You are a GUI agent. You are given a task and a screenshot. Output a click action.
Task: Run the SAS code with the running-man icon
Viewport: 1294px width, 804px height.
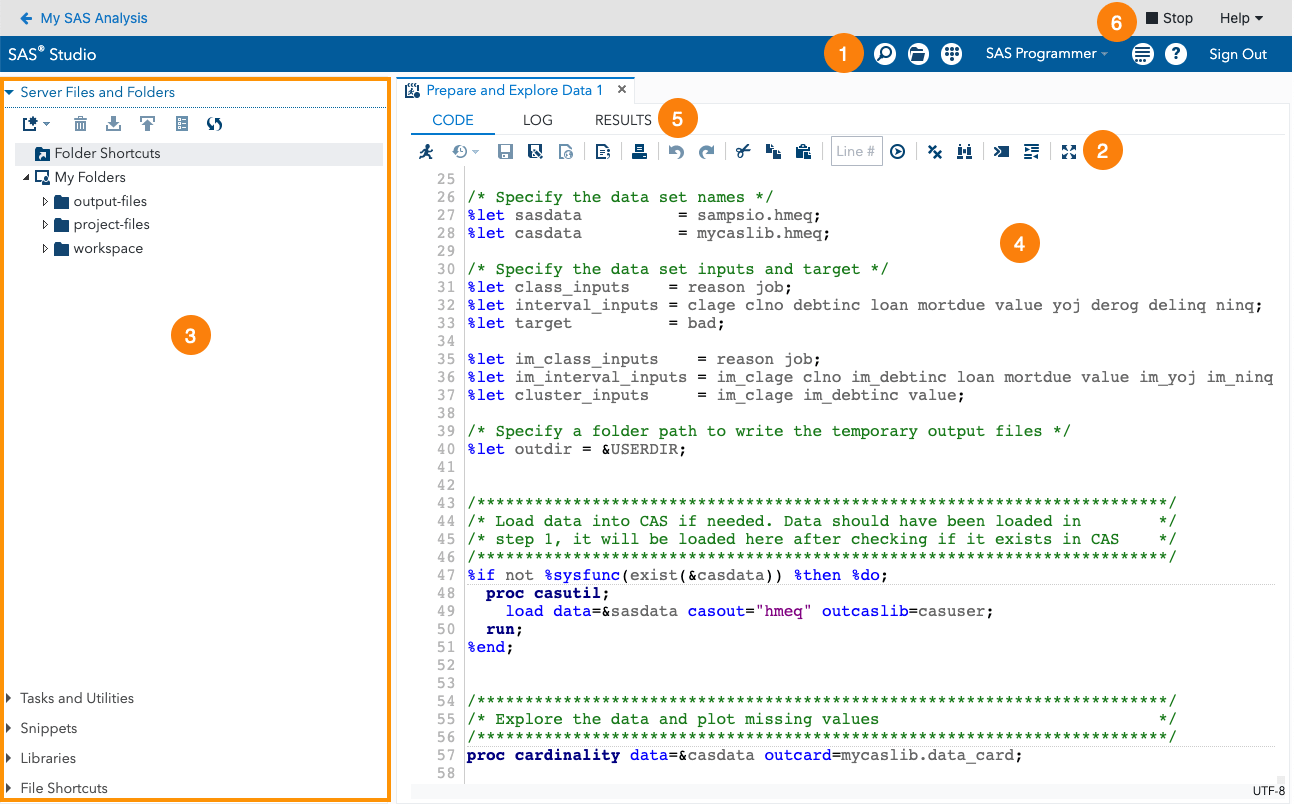(427, 152)
